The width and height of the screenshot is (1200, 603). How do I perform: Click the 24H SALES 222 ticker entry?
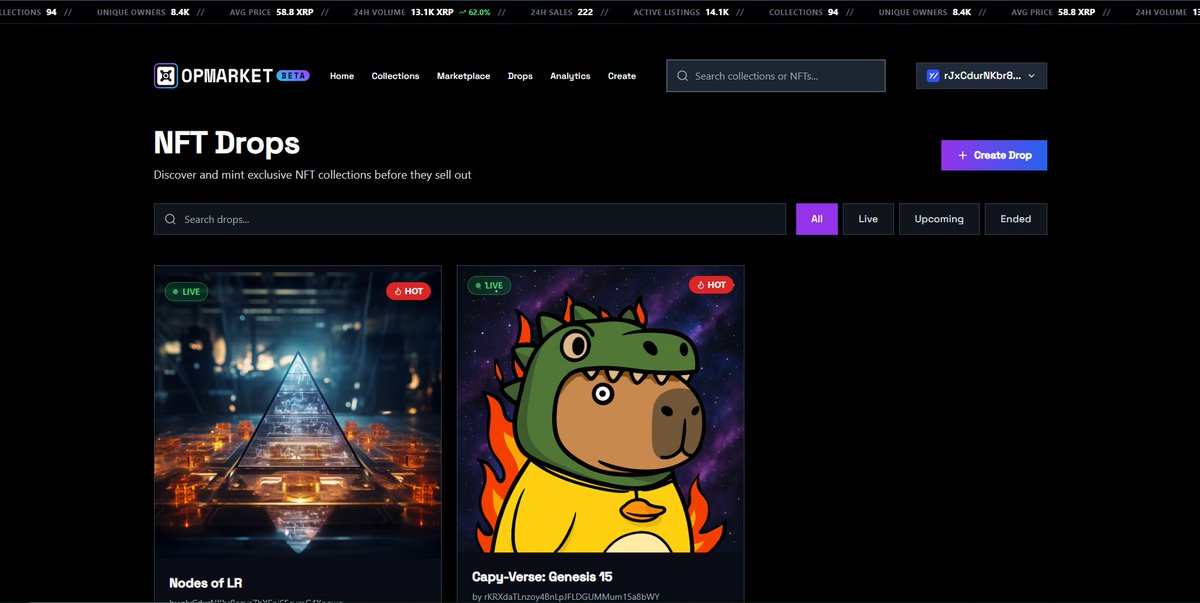561,12
